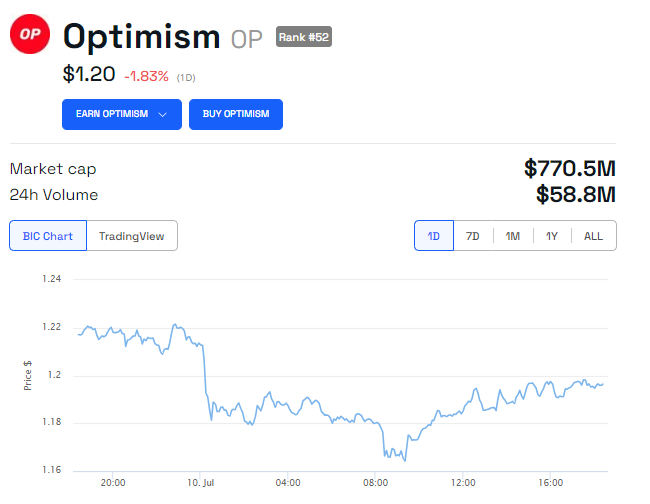This screenshot has width=650, height=504.
Task: Click the -1.83% price change
Action: pyautogui.click(x=147, y=76)
